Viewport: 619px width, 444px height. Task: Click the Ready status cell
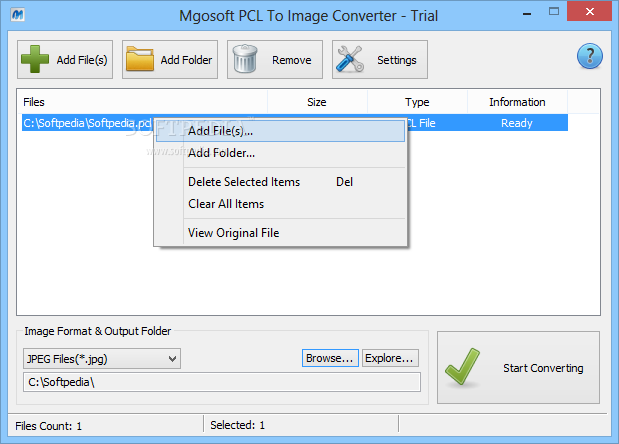click(517, 123)
